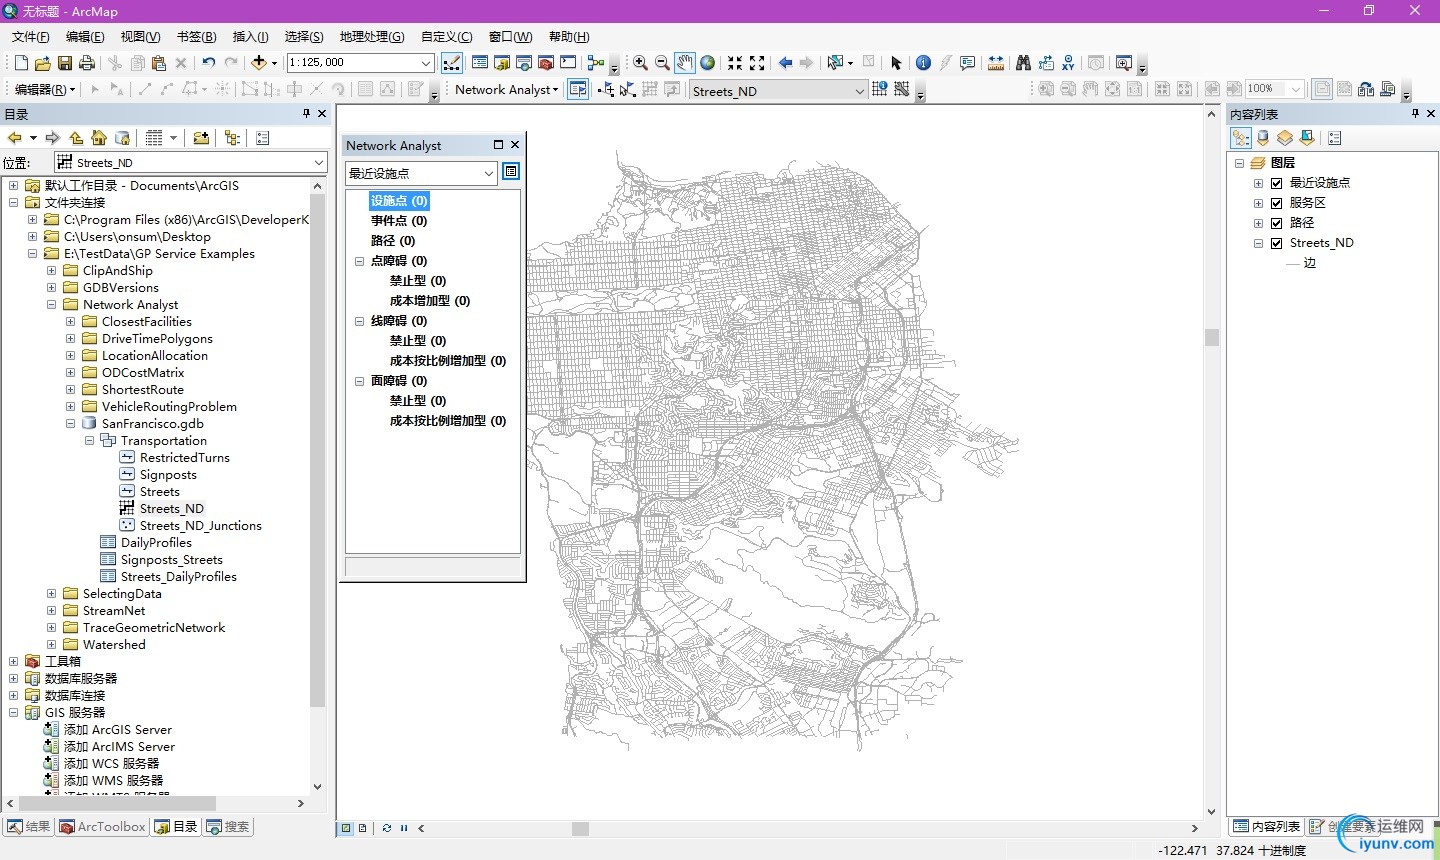Viewport: 1440px width, 860px height.
Task: Open the 文件(F) menu
Action: pyautogui.click(x=31, y=37)
